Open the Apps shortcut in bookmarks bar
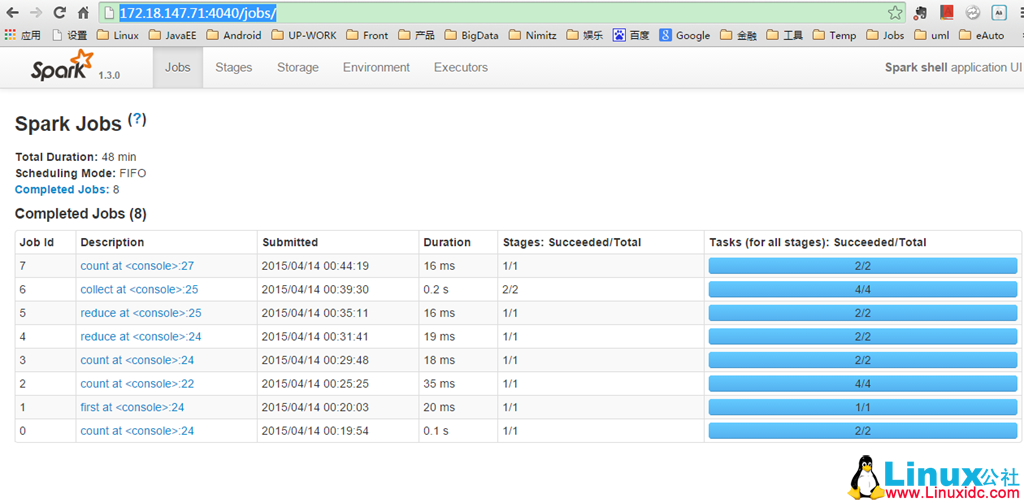The image size is (1024, 503). 22,35
